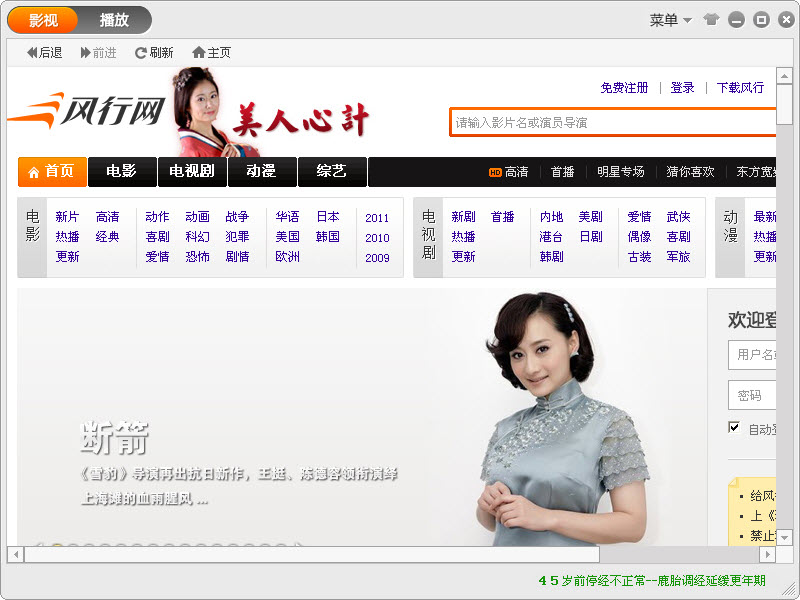
Task: Click 古装 TV drama genre link
Action: pos(639,257)
